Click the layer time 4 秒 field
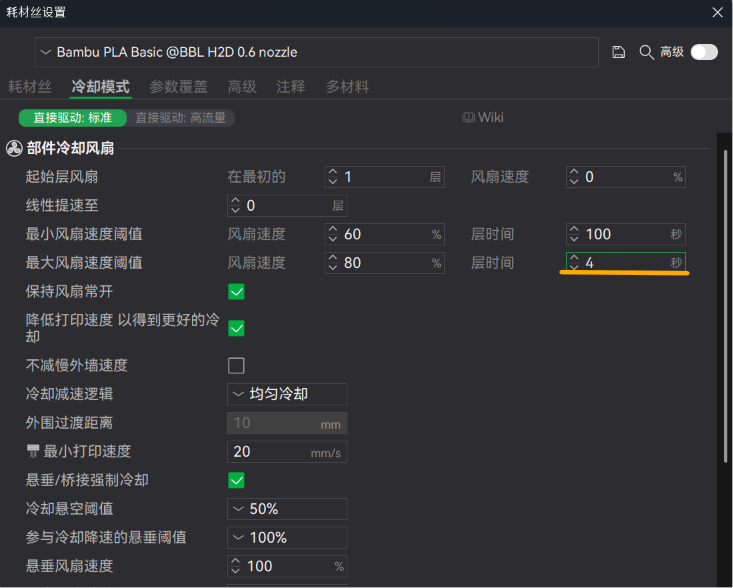 626,262
